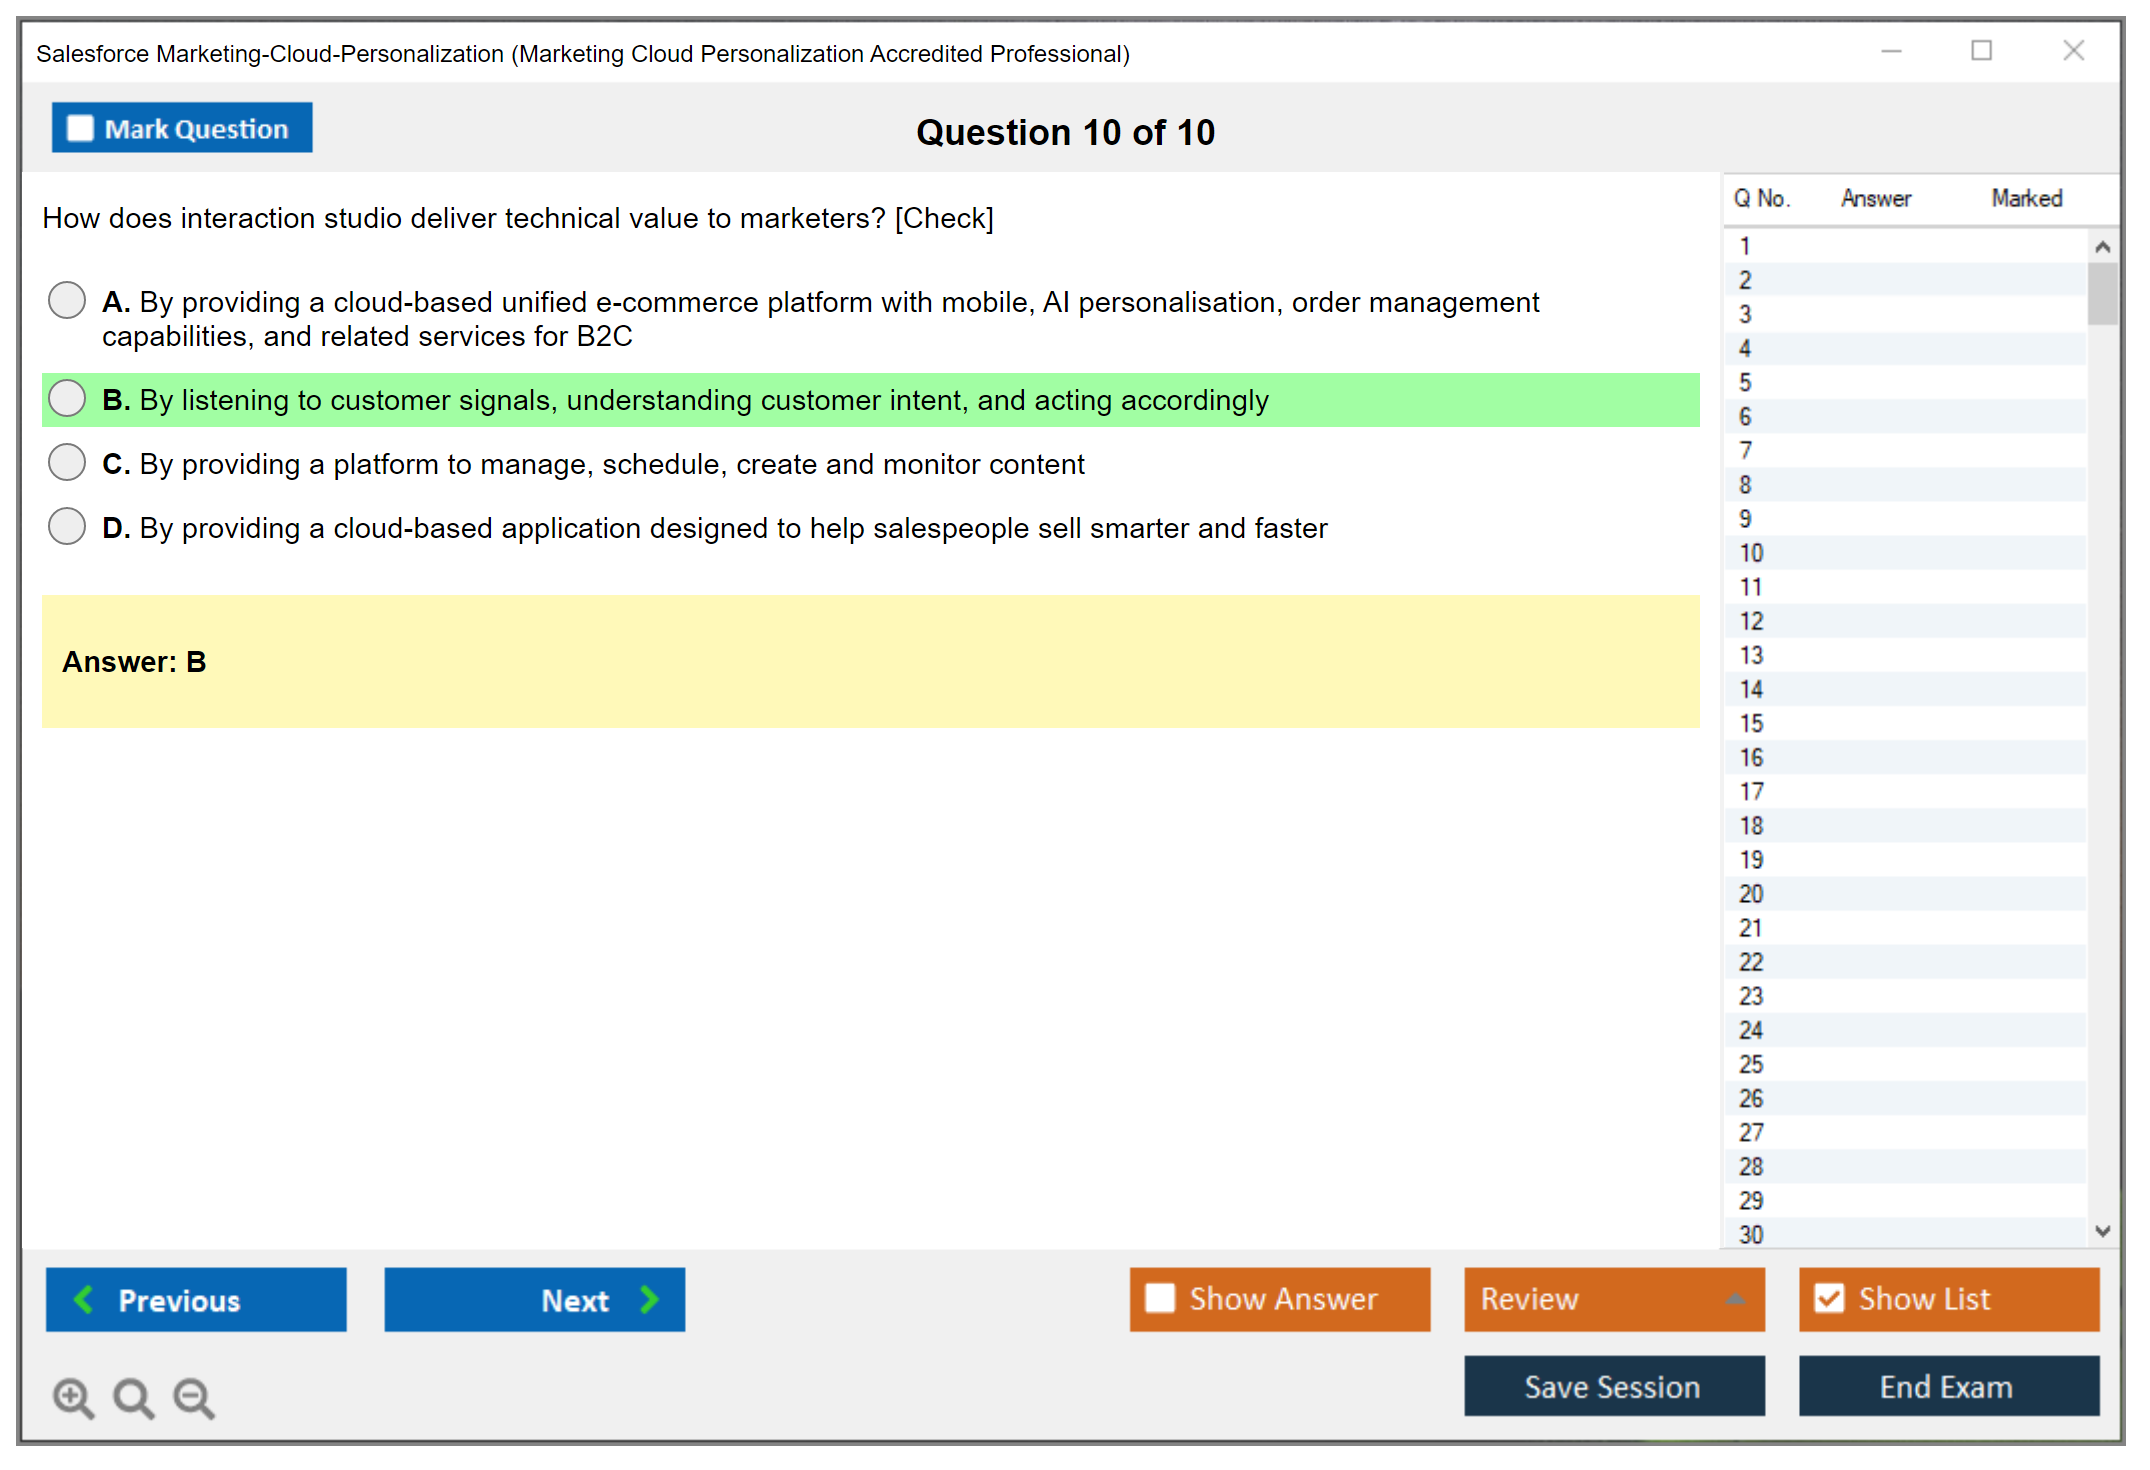Click the reset zoom magnifier icon
The height and width of the screenshot is (1470, 2150).
pyautogui.click(x=133, y=1397)
